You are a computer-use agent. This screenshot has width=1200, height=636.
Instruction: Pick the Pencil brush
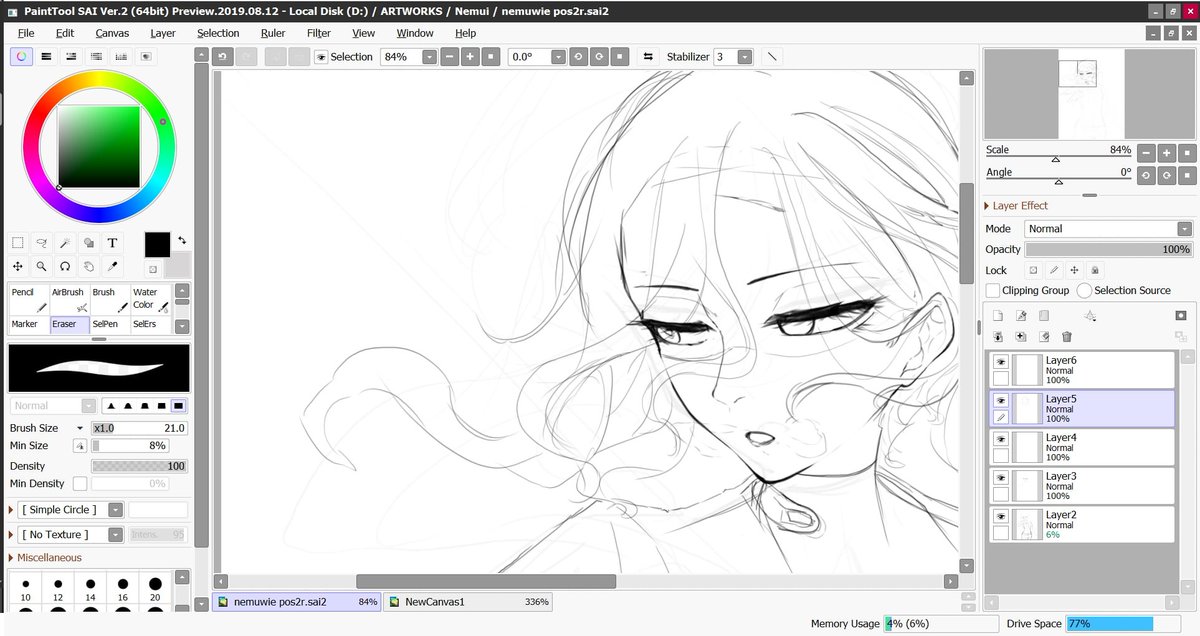[x=28, y=300]
